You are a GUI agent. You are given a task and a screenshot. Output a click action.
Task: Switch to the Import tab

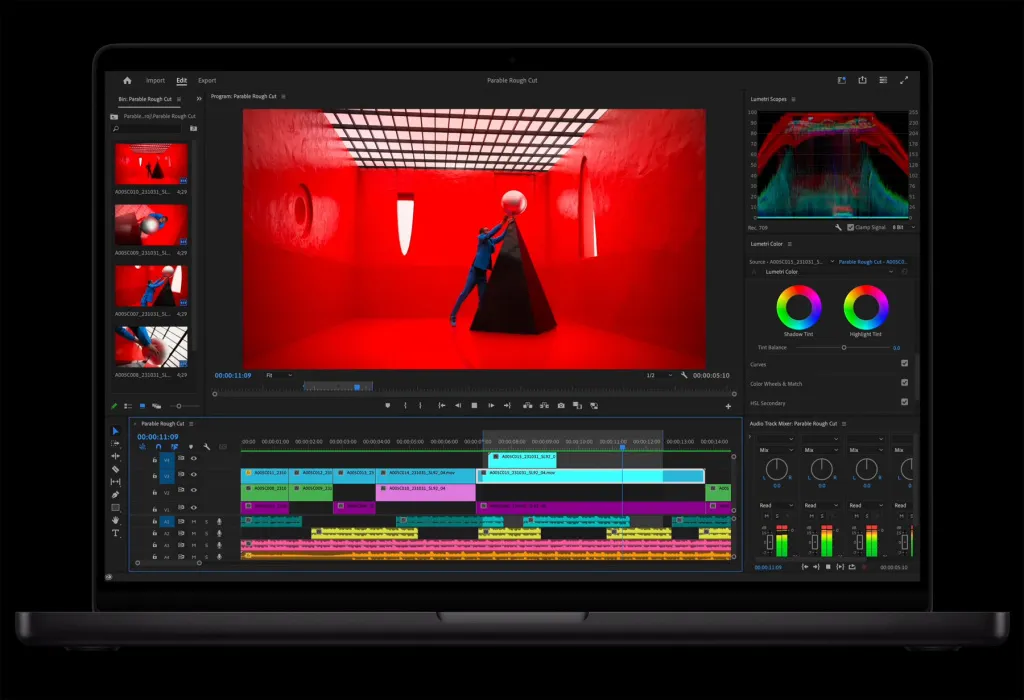(155, 80)
